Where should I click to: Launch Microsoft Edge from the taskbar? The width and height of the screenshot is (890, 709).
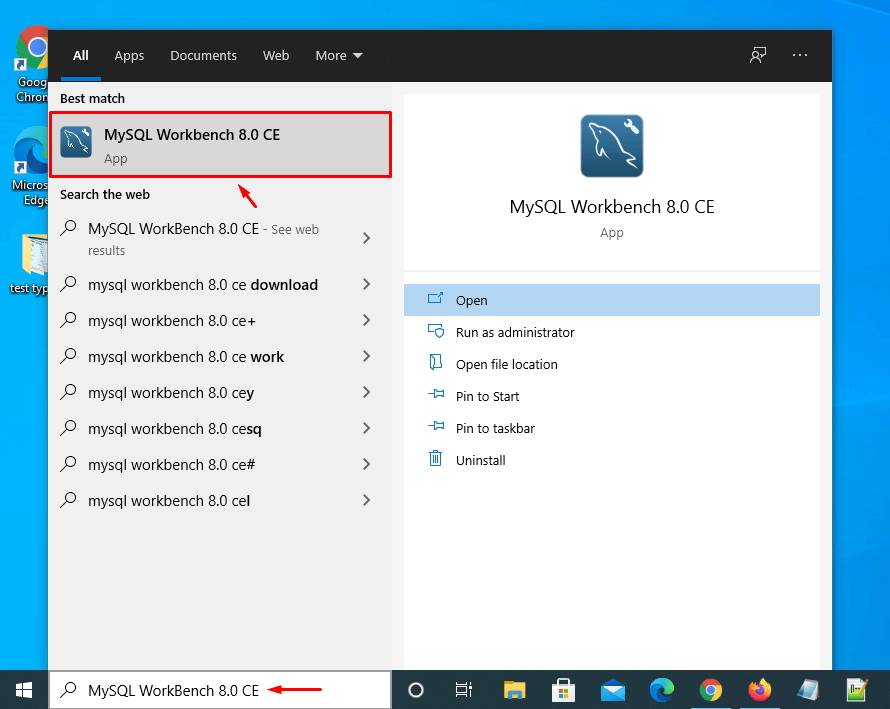pyautogui.click(x=661, y=690)
